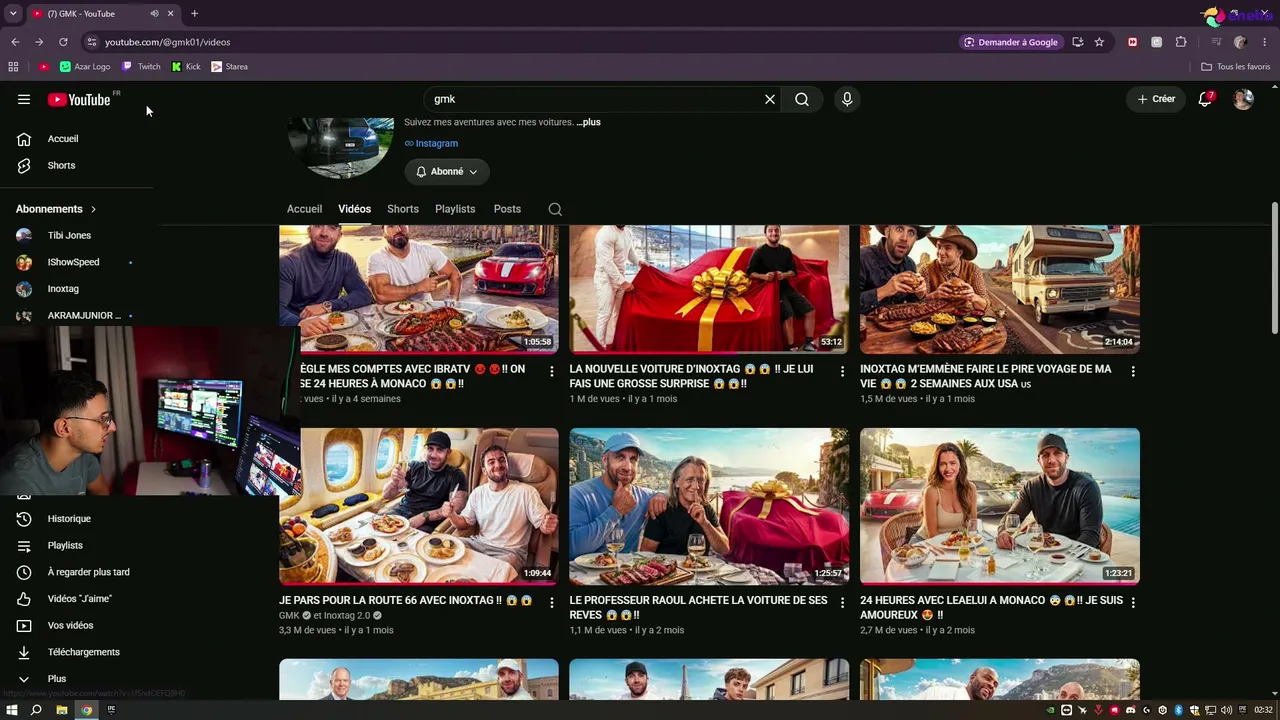Search within the channel using the magnifier
The width and height of the screenshot is (1280, 720).
(555, 209)
